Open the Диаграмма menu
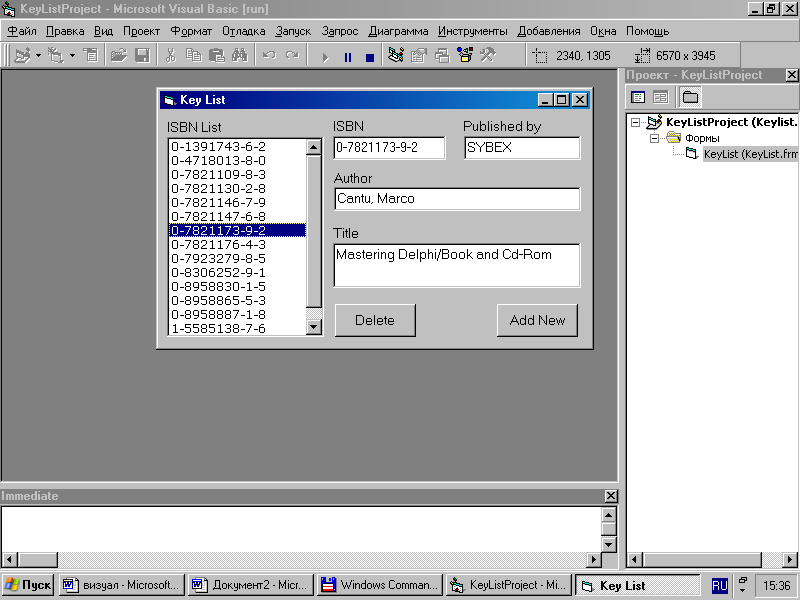The image size is (800, 600). tap(398, 31)
